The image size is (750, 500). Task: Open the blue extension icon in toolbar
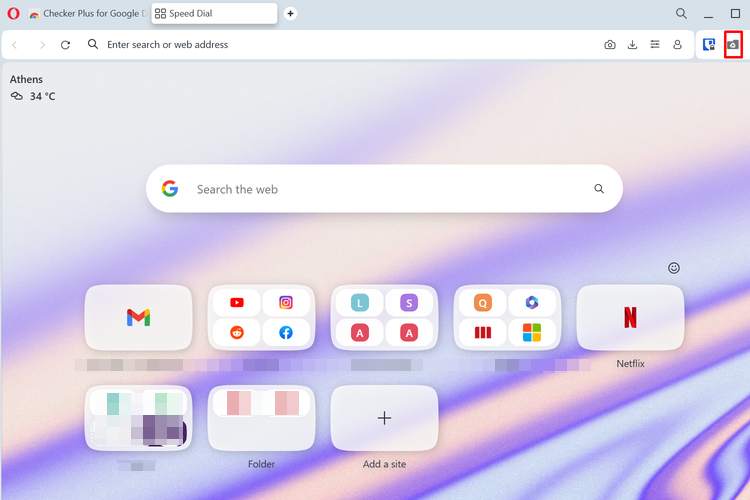pos(709,44)
